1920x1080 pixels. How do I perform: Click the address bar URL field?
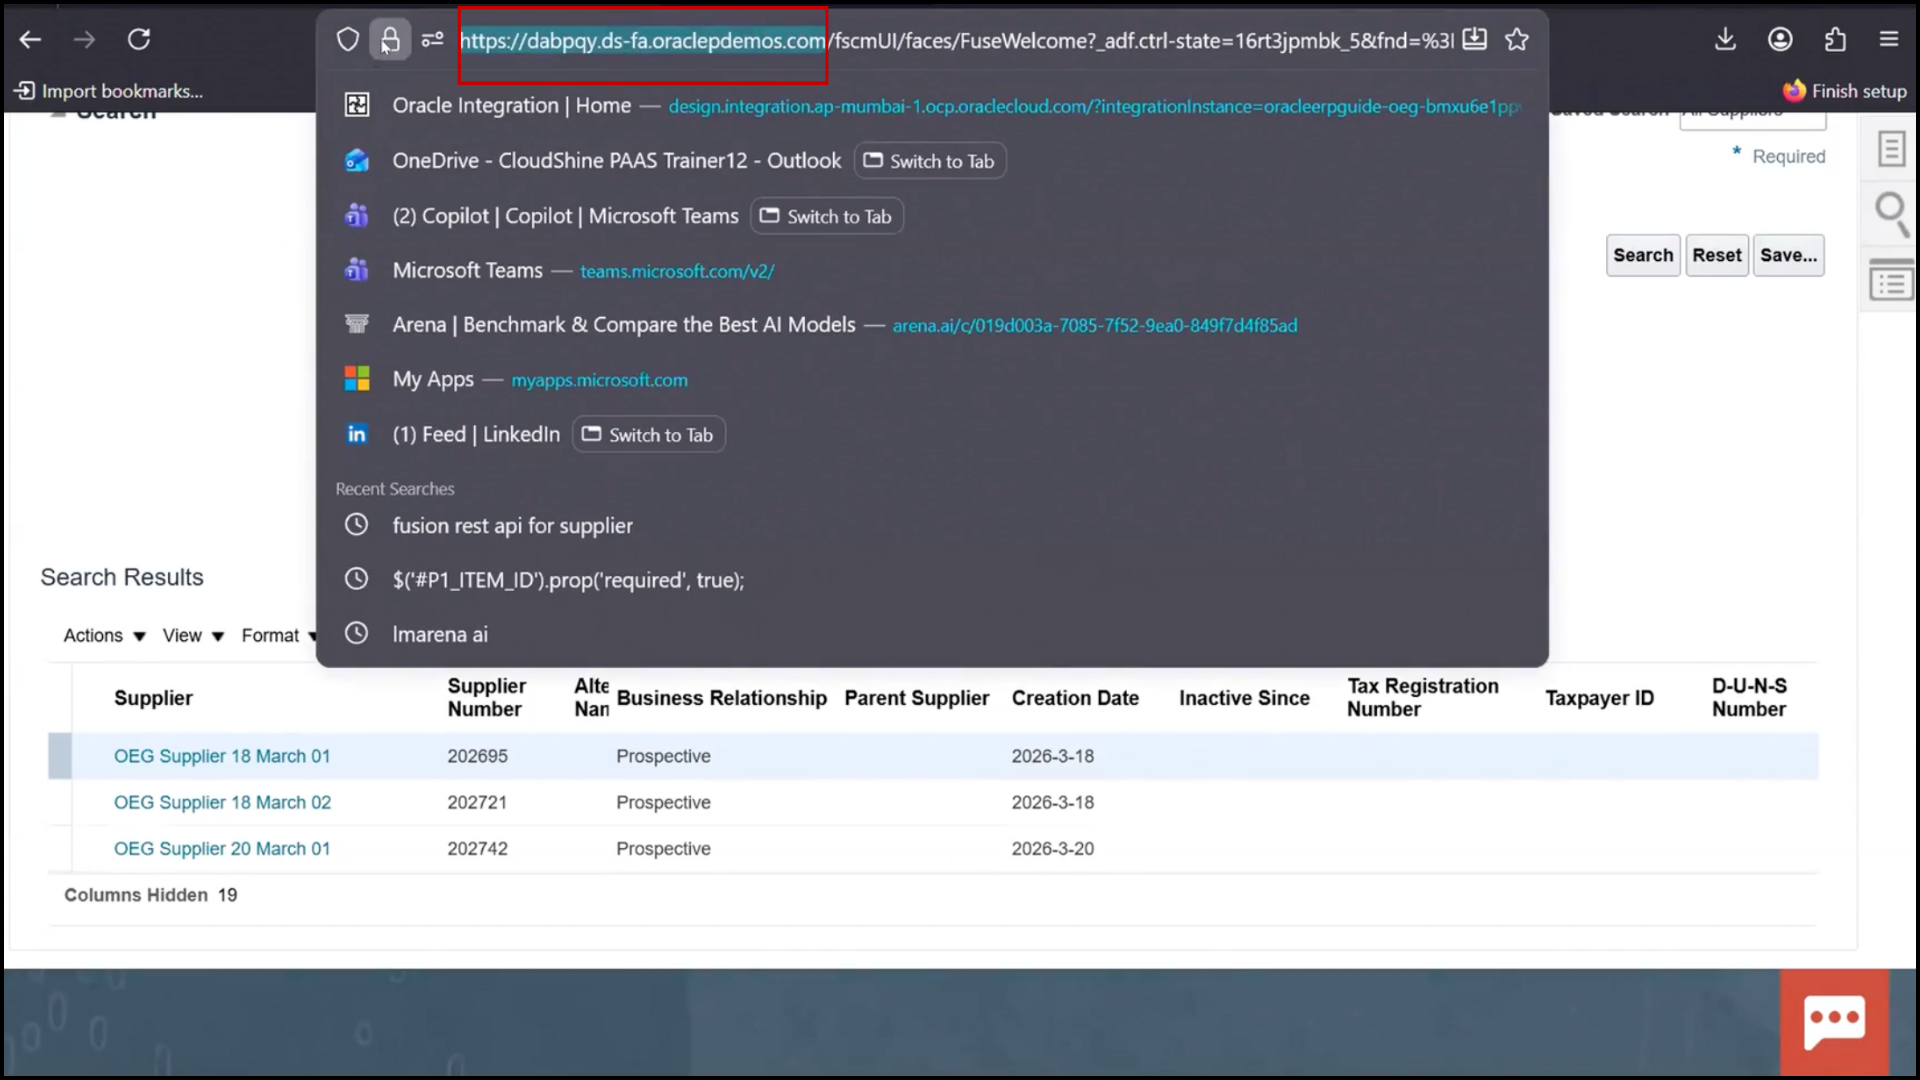(x=955, y=41)
